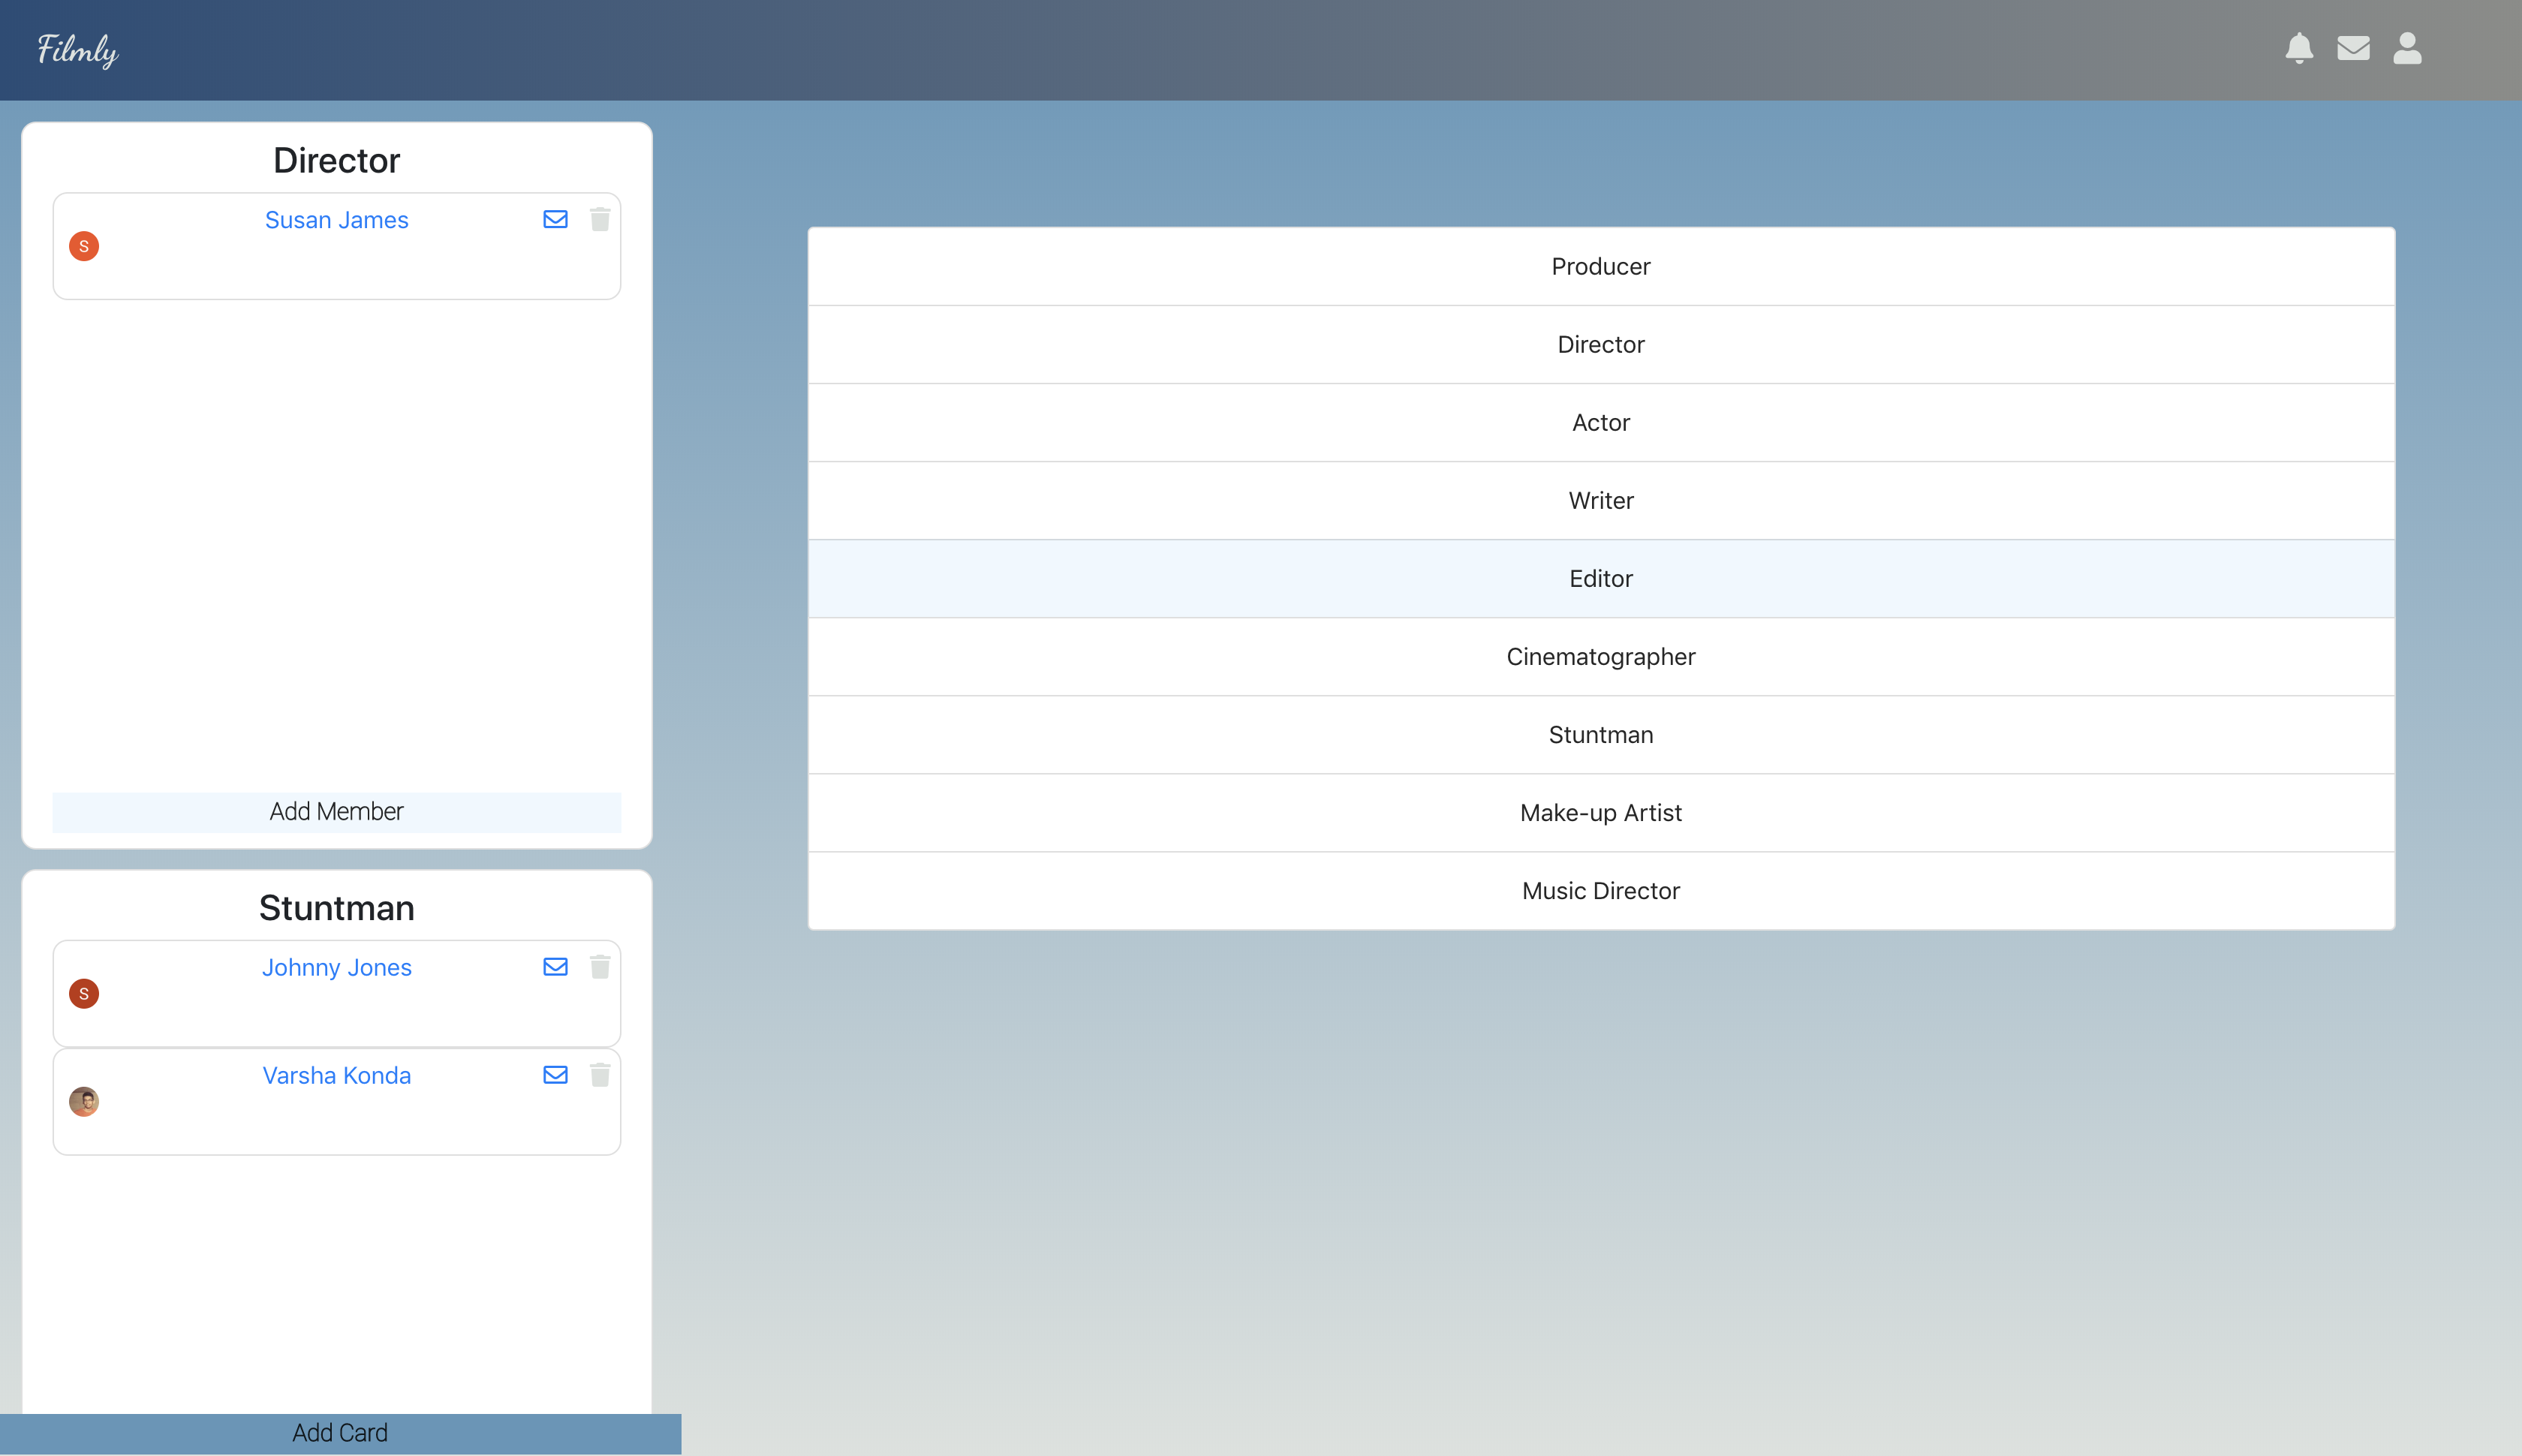Click Varsha Konda's profile photo thumbnail

(84, 1101)
